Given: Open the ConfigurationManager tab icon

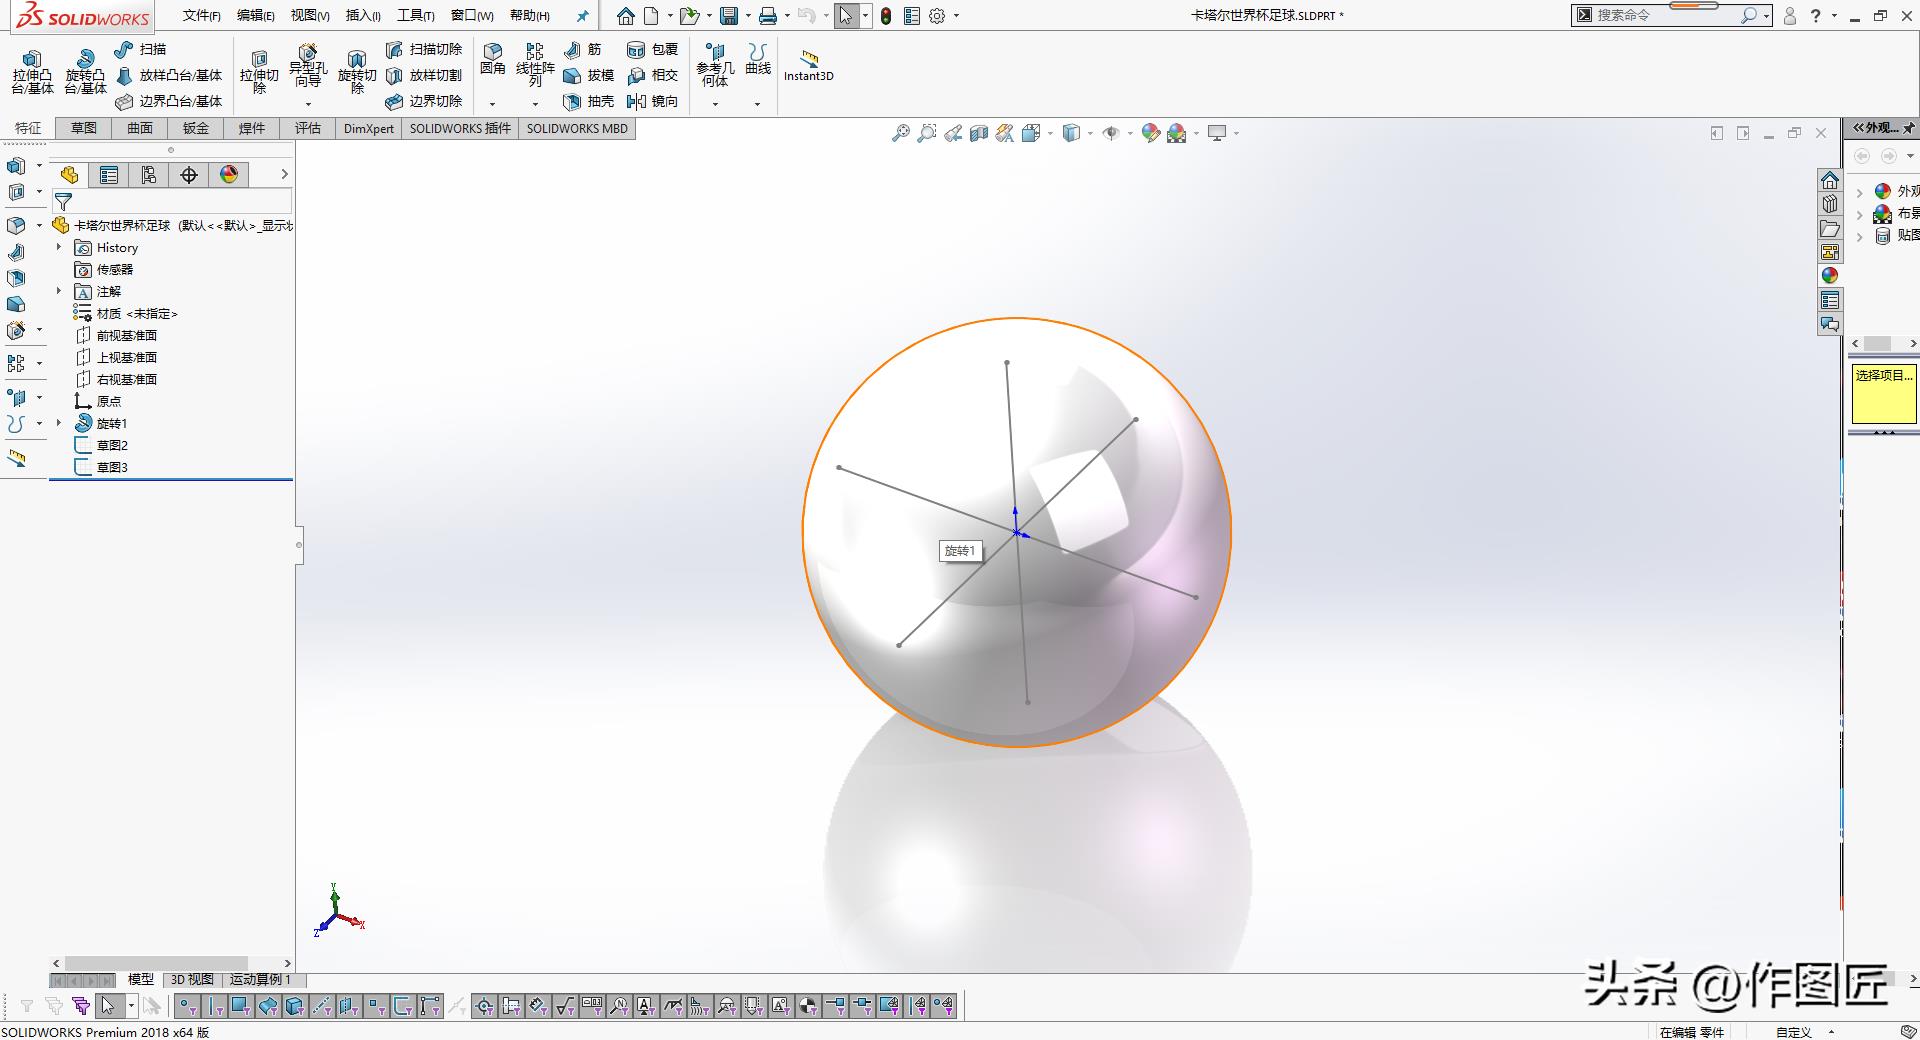Looking at the screenshot, I should click(x=149, y=175).
